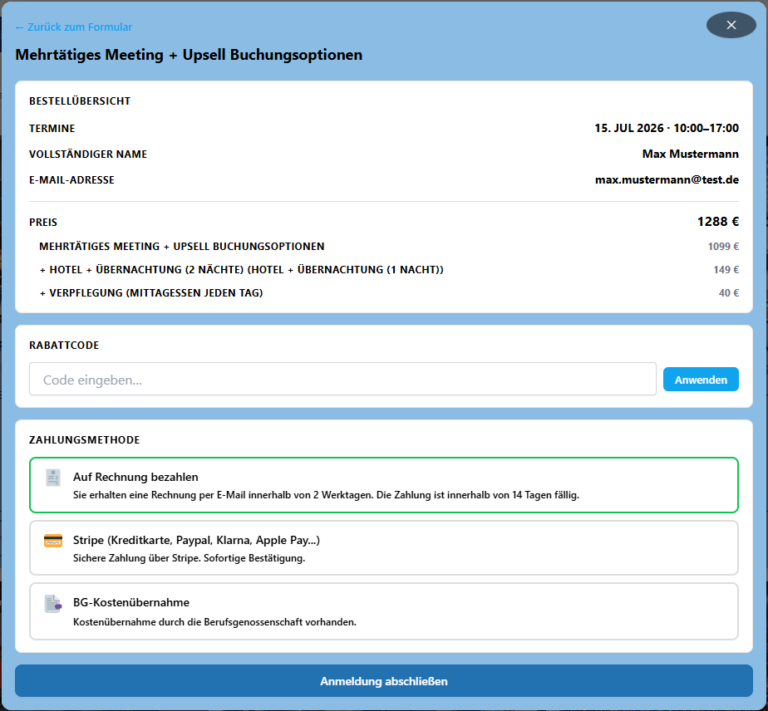Viewport: 768px width, 711px height.
Task: Click the Kostenübernahme durch die Berufsgenossenschaft text
Action: click(x=215, y=622)
